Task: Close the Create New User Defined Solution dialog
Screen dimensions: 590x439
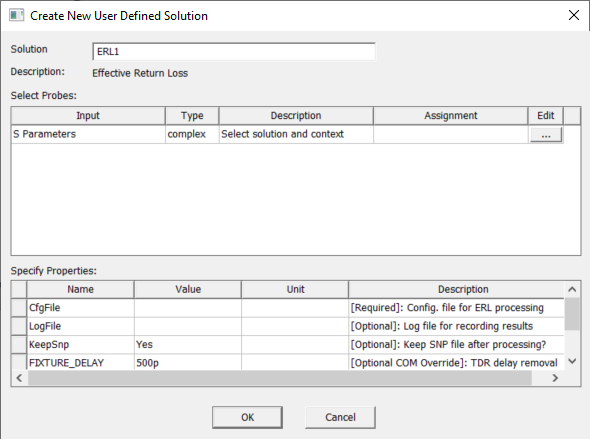Action: 573,15
